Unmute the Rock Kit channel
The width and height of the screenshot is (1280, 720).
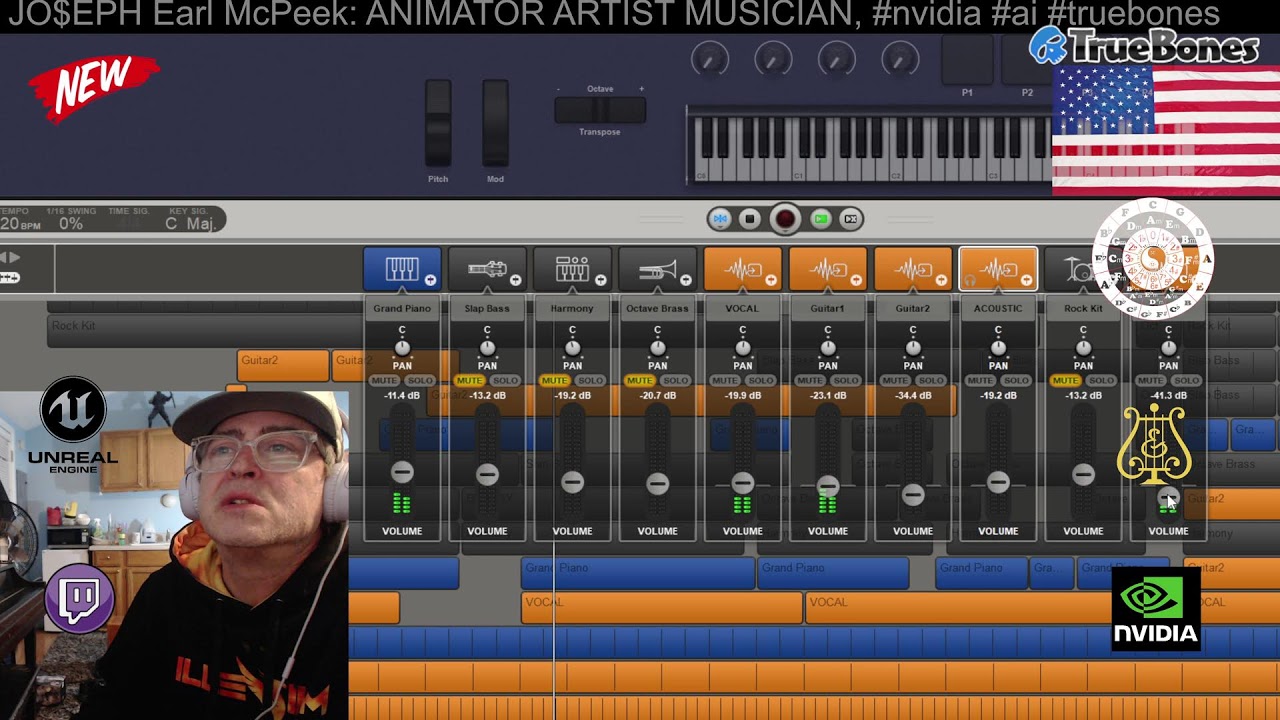(1065, 380)
